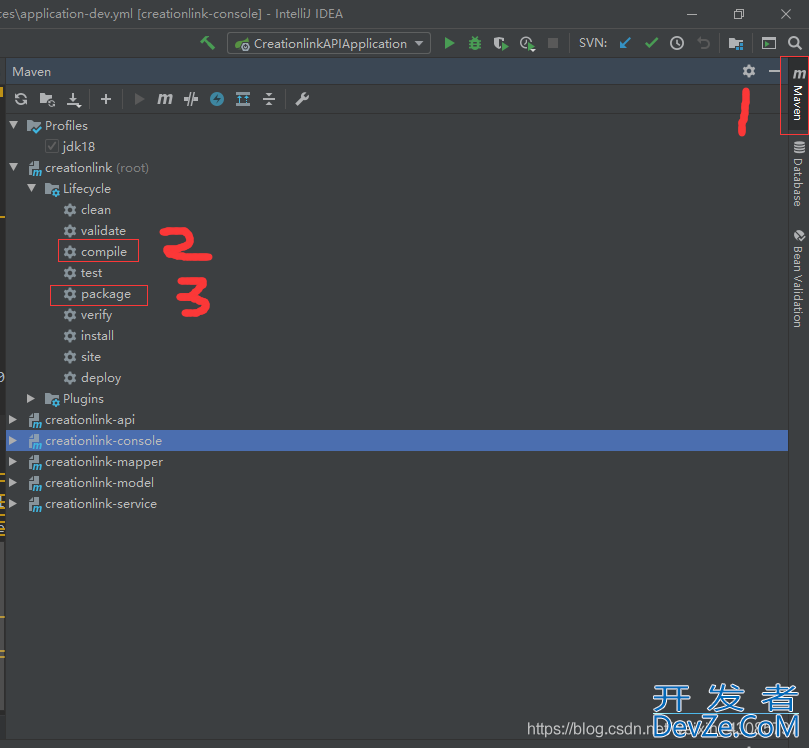The width and height of the screenshot is (809, 748).
Task: Toggle the jdk18 profile checkbox
Action: 52,147
